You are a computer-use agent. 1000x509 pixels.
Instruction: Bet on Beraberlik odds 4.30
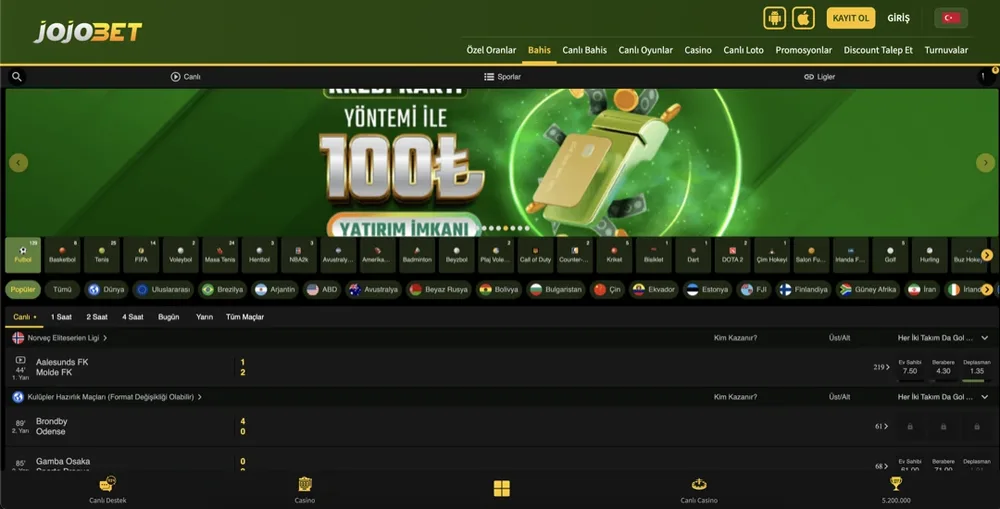coord(943,367)
